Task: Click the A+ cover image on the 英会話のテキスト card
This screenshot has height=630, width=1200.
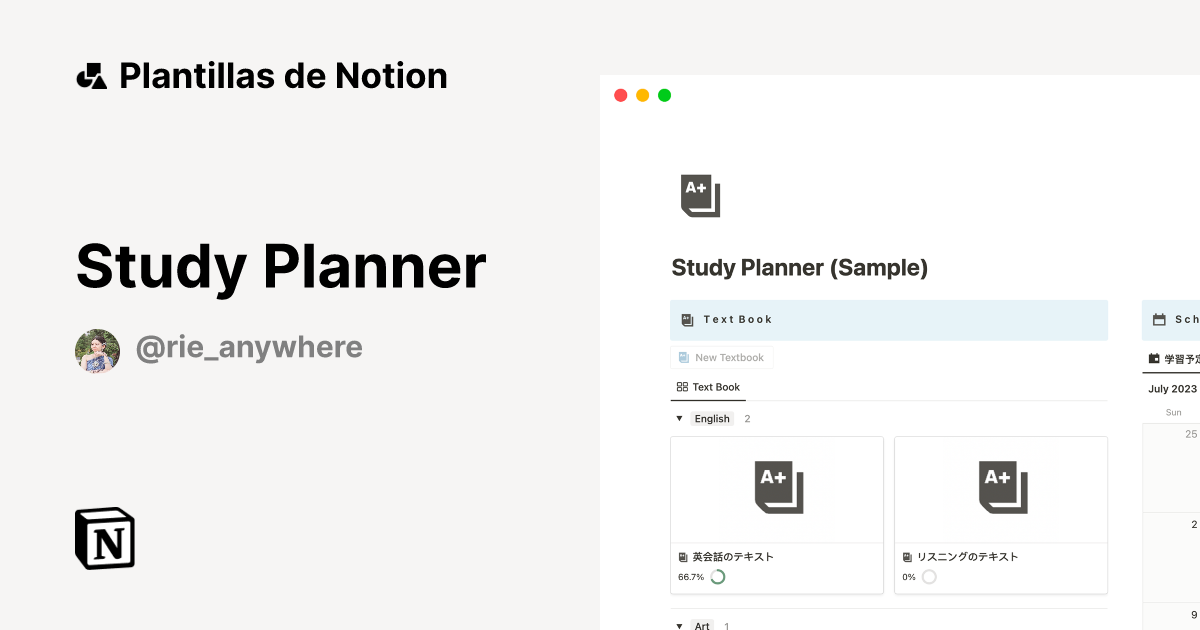Action: pos(777,489)
